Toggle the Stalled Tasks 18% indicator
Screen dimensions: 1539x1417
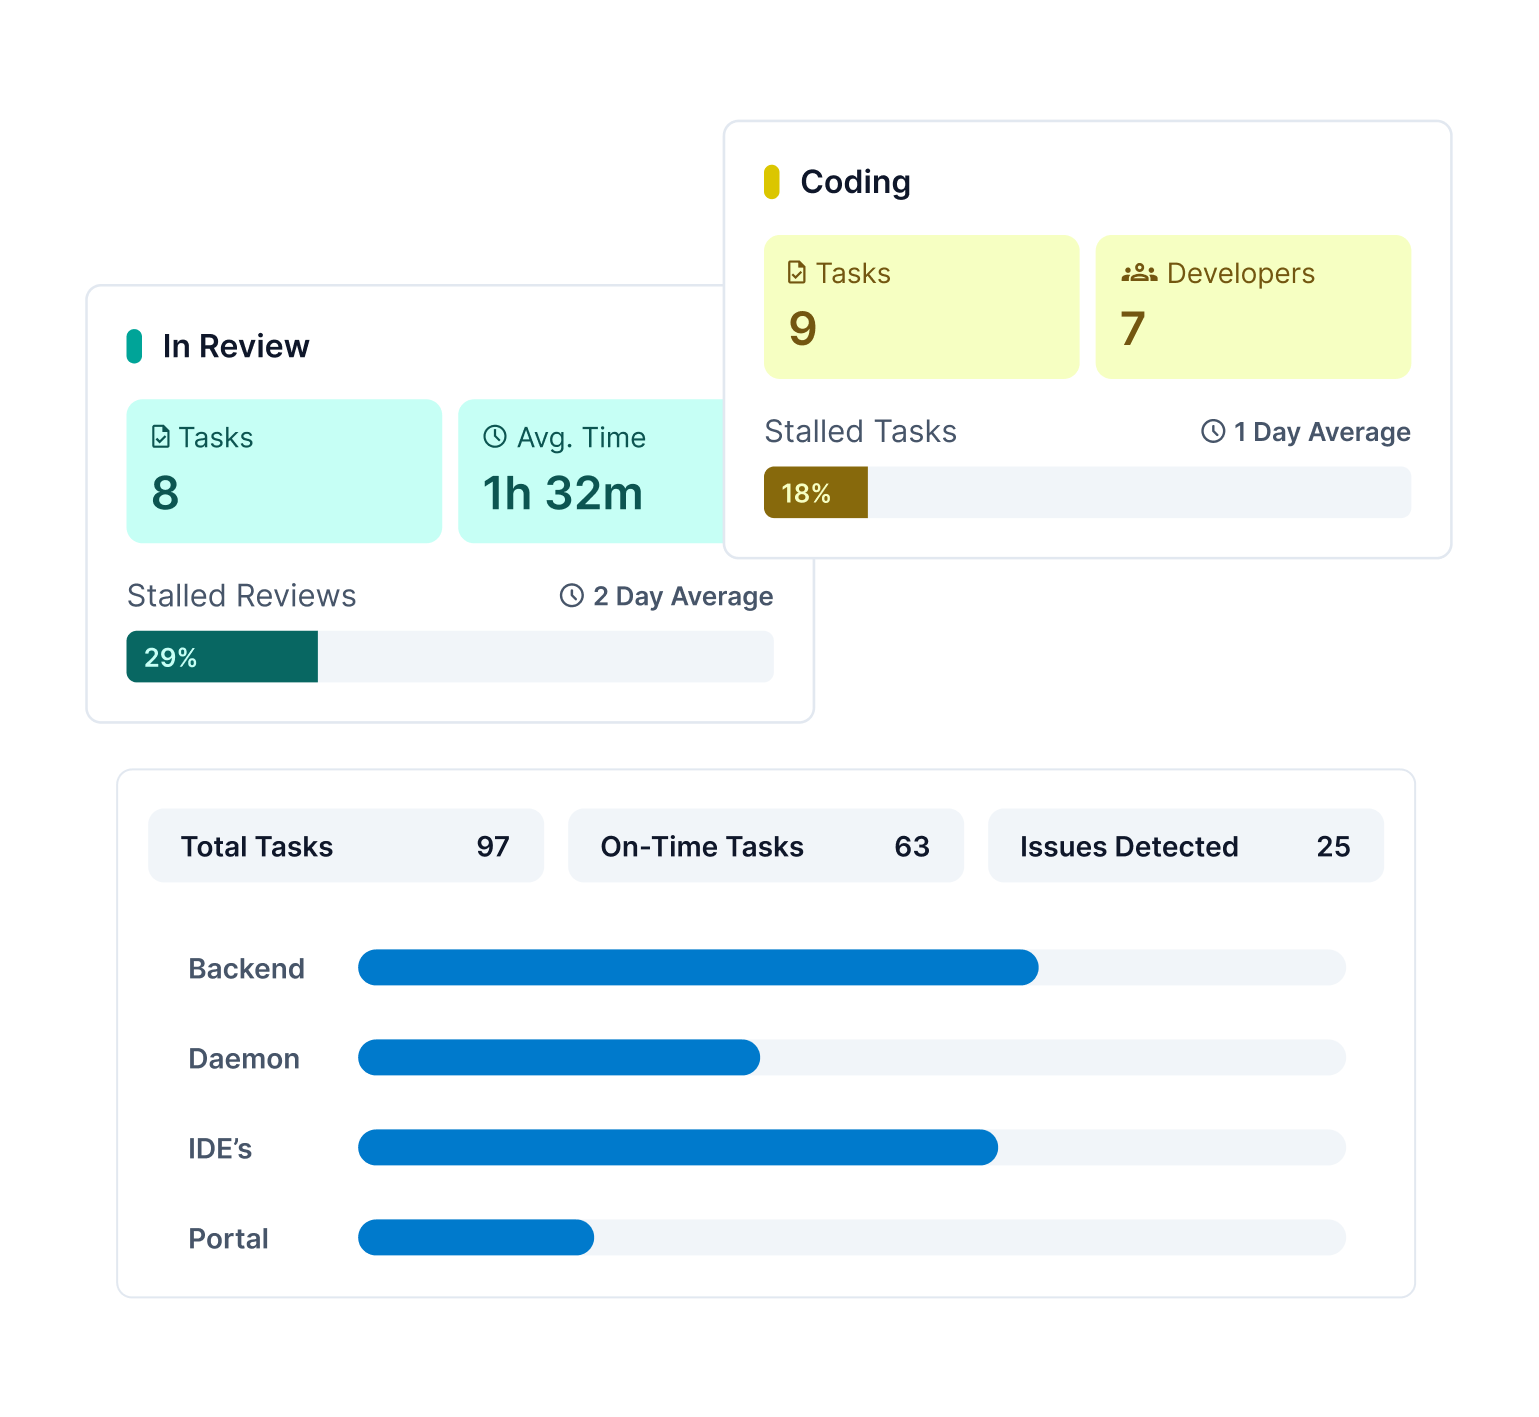(815, 492)
